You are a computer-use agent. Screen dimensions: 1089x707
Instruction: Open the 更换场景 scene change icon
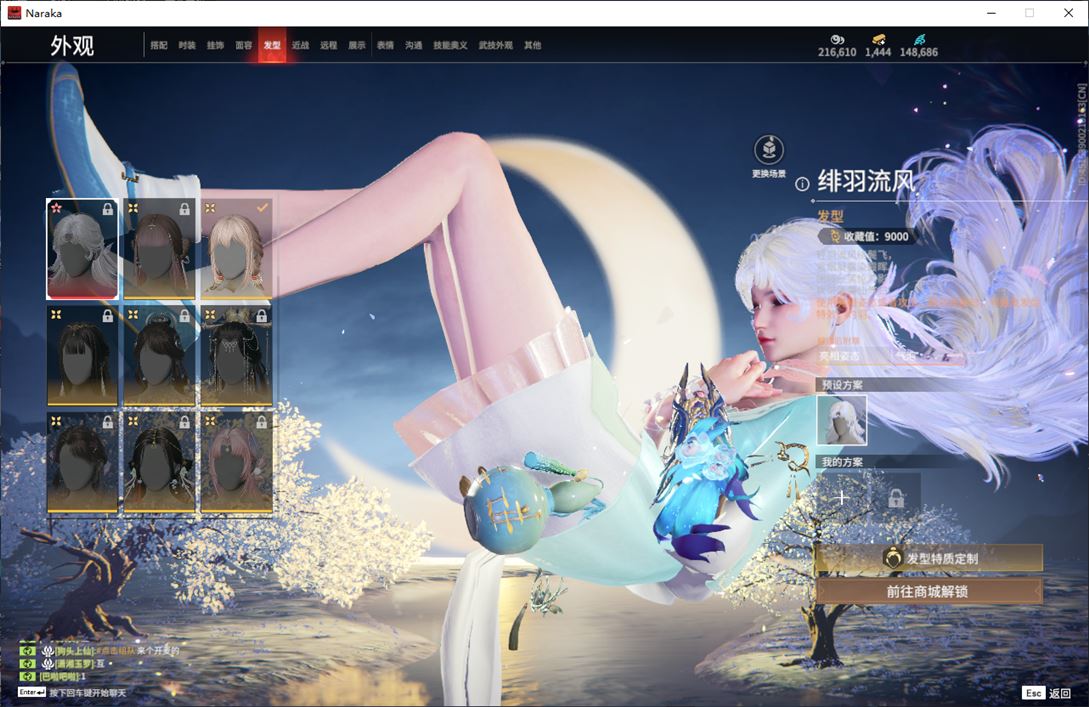coord(769,150)
